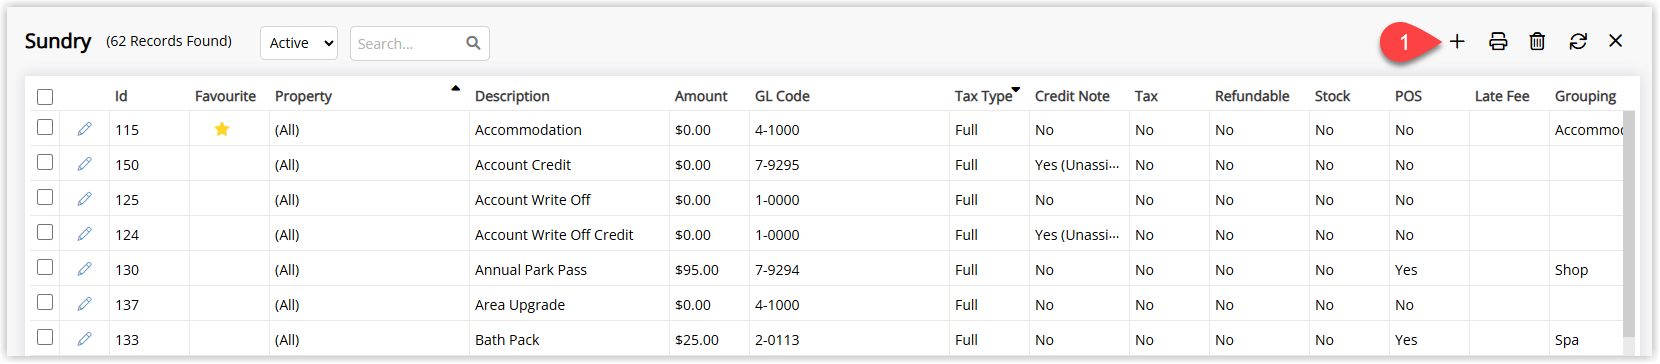Sort by Amount column header

click(701, 96)
